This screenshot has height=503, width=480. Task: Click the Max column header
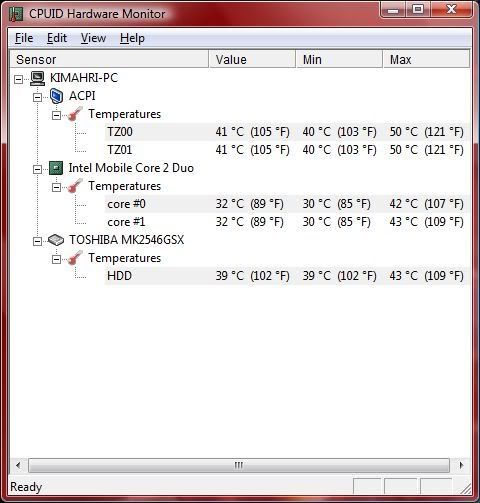pyautogui.click(x=426, y=59)
